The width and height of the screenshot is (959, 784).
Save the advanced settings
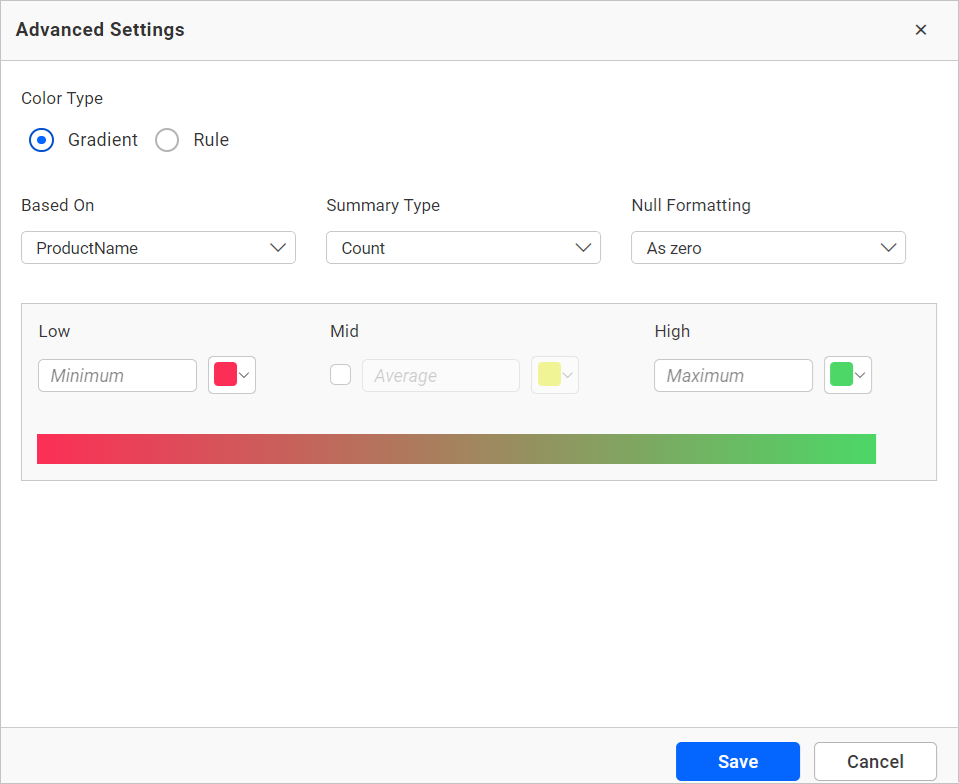pyautogui.click(x=737, y=761)
